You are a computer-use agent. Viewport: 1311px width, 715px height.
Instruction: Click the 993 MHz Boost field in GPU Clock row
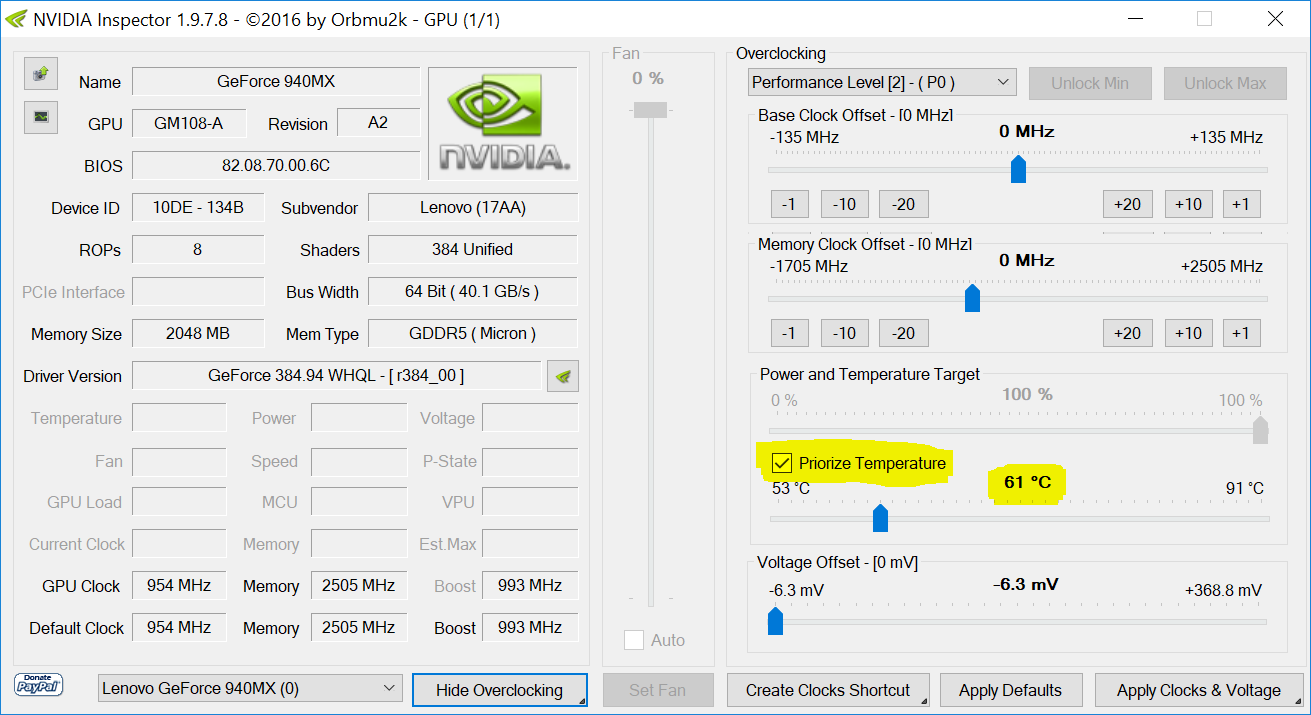pyautogui.click(x=530, y=586)
